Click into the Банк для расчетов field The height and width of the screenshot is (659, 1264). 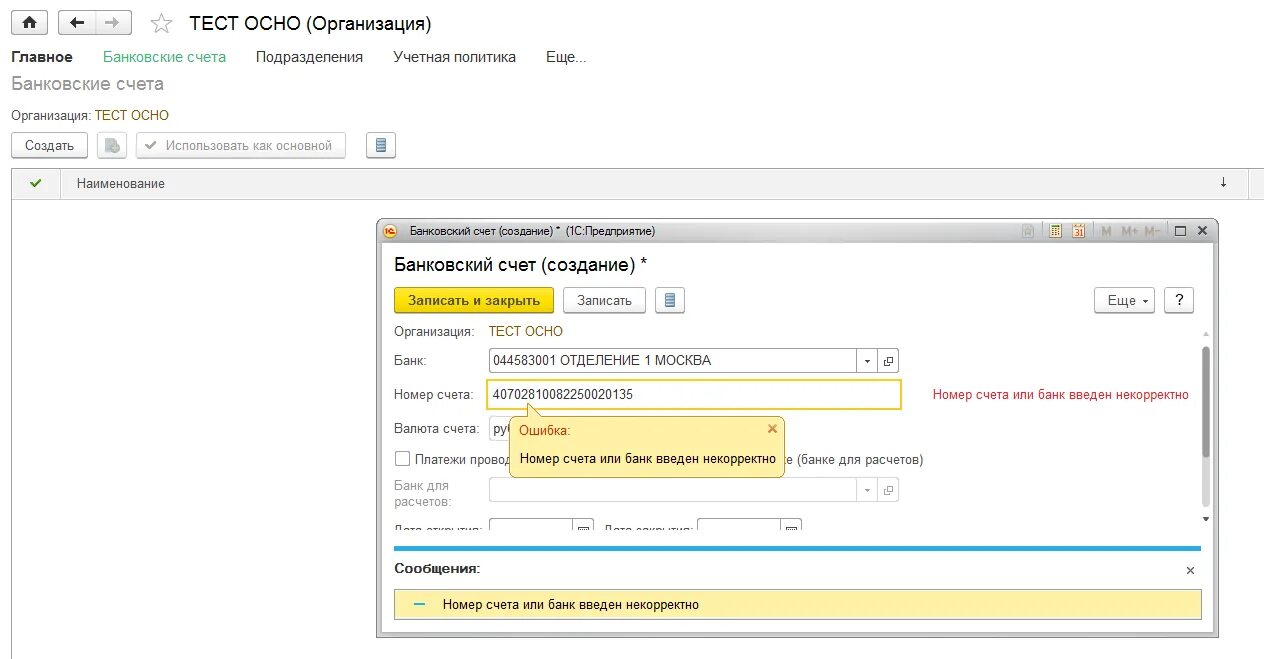[x=672, y=490]
